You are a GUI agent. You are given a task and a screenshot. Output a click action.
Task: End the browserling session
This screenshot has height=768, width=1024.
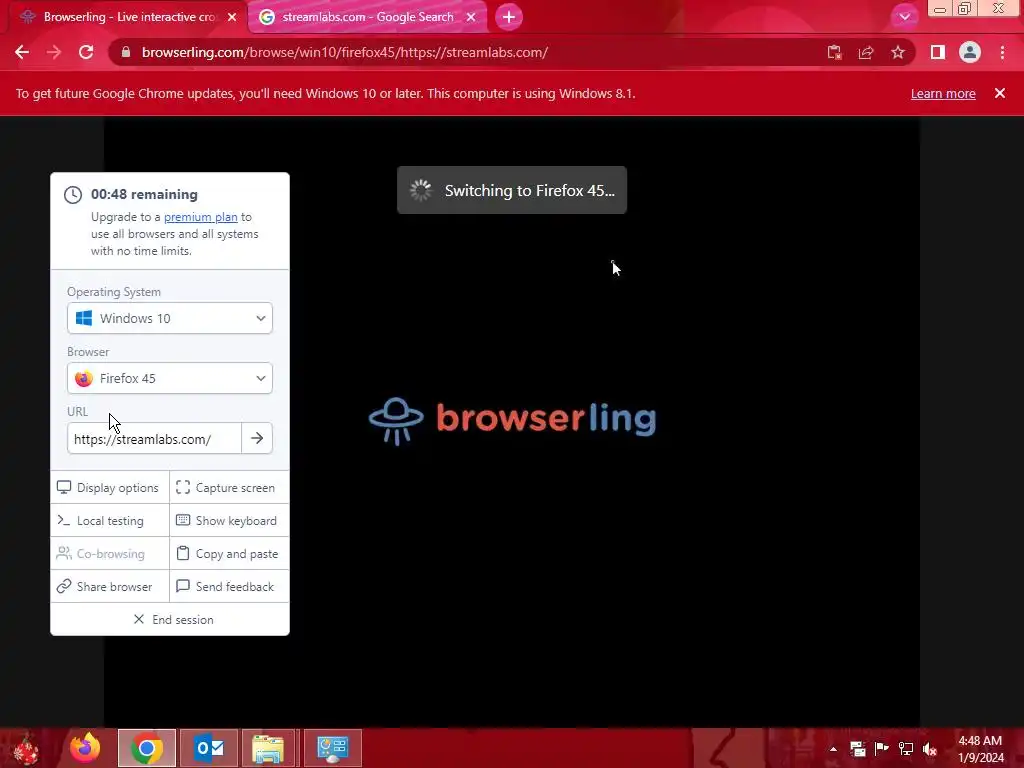coord(170,619)
